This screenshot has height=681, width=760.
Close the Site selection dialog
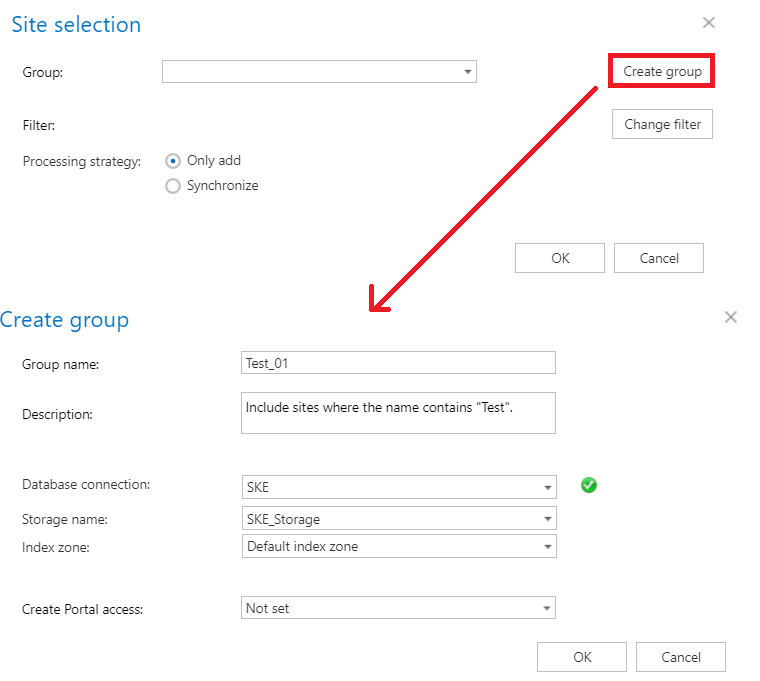coord(709,23)
